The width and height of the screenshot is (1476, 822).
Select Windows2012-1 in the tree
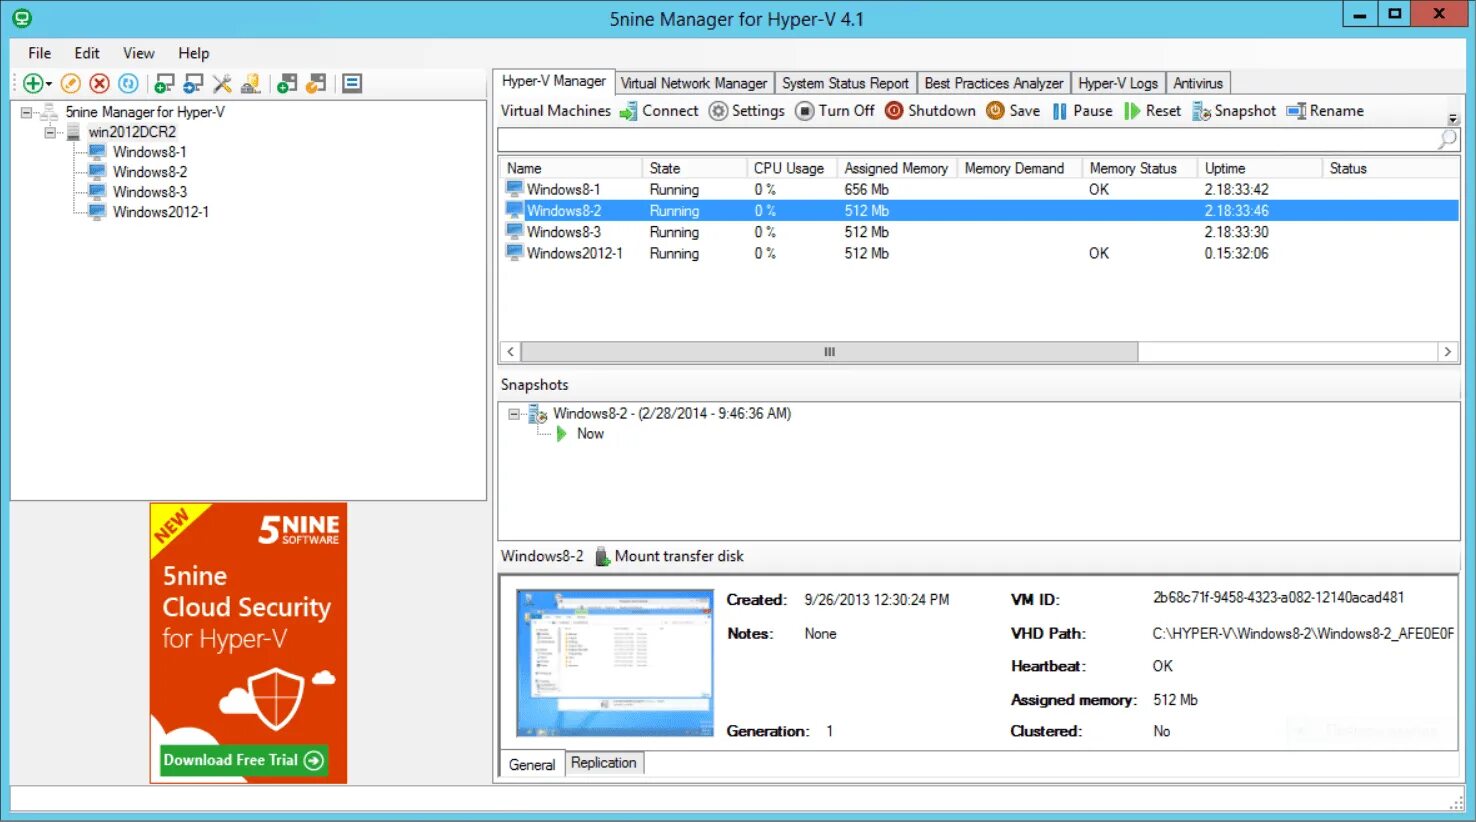[x=160, y=212]
